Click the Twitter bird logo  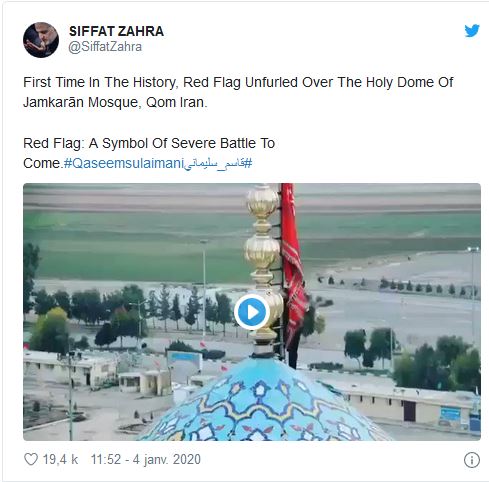(472, 31)
